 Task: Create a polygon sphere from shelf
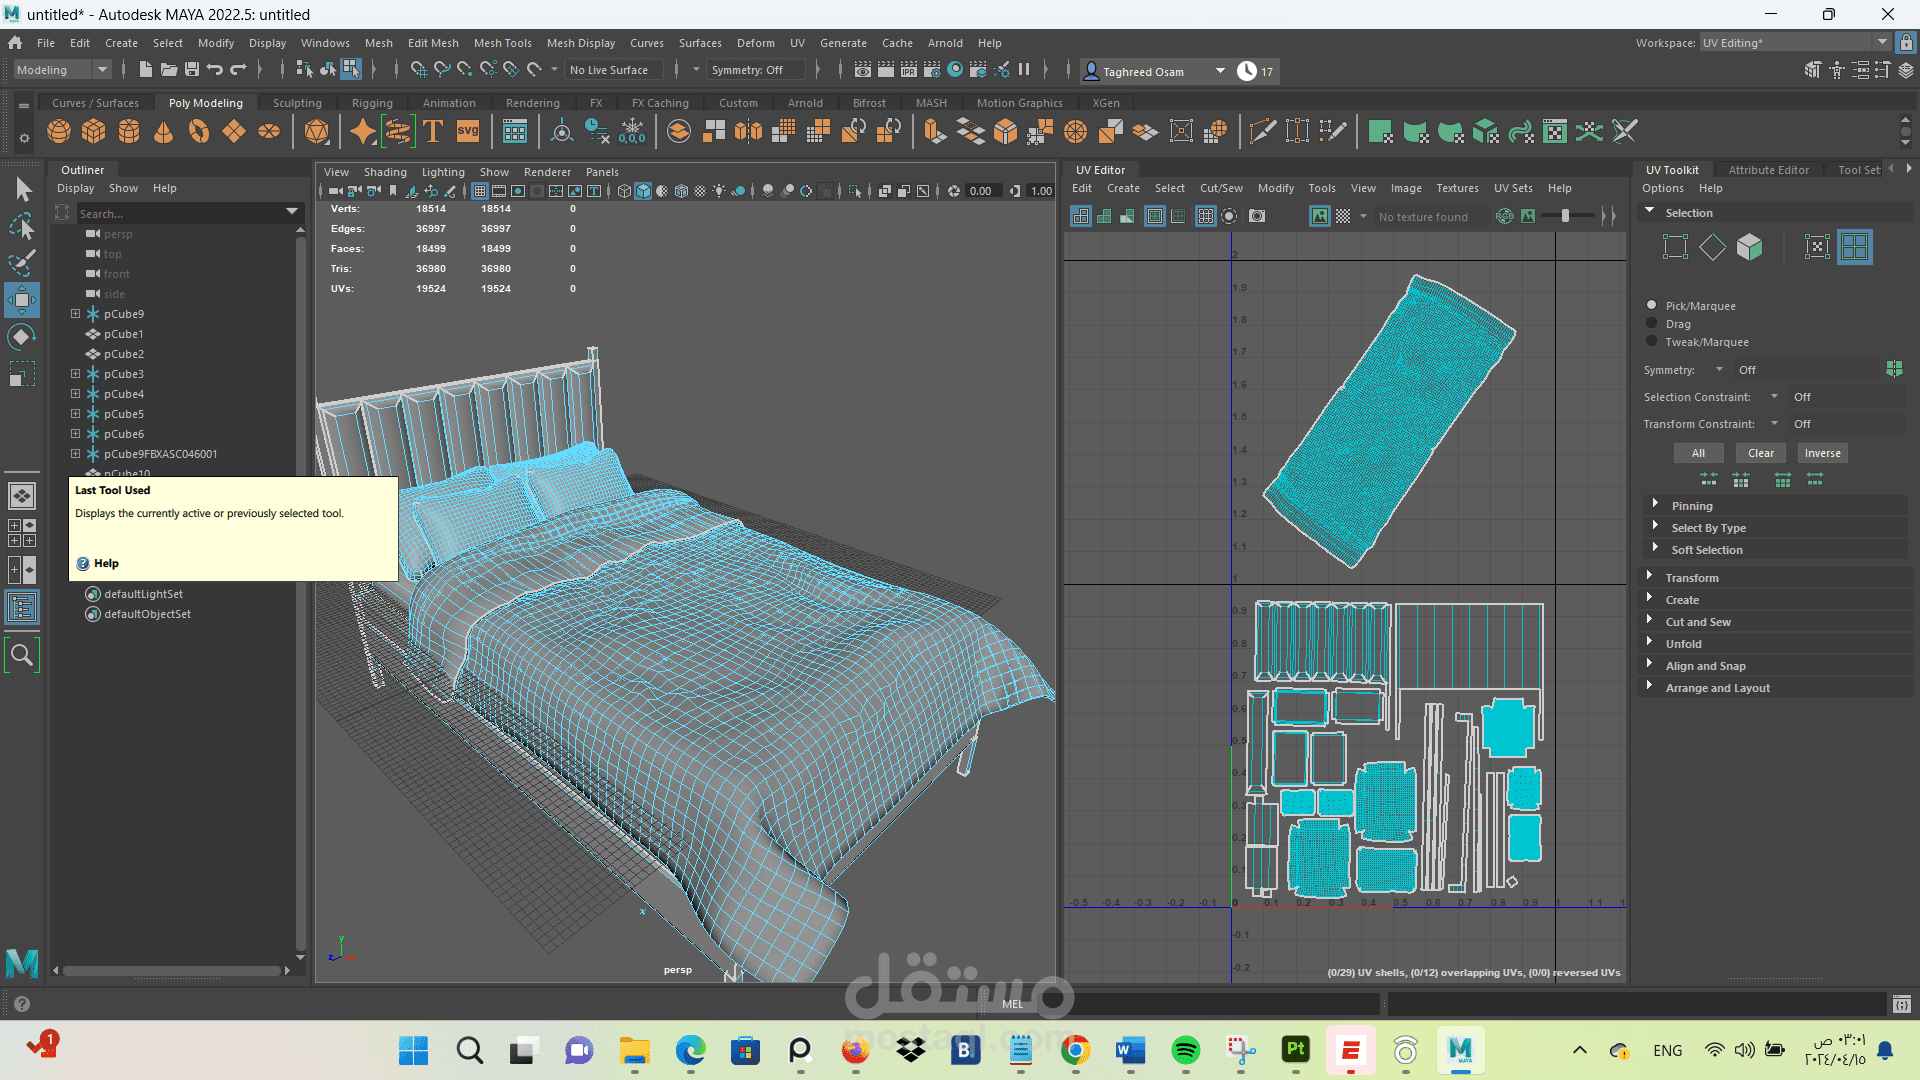tap(59, 131)
